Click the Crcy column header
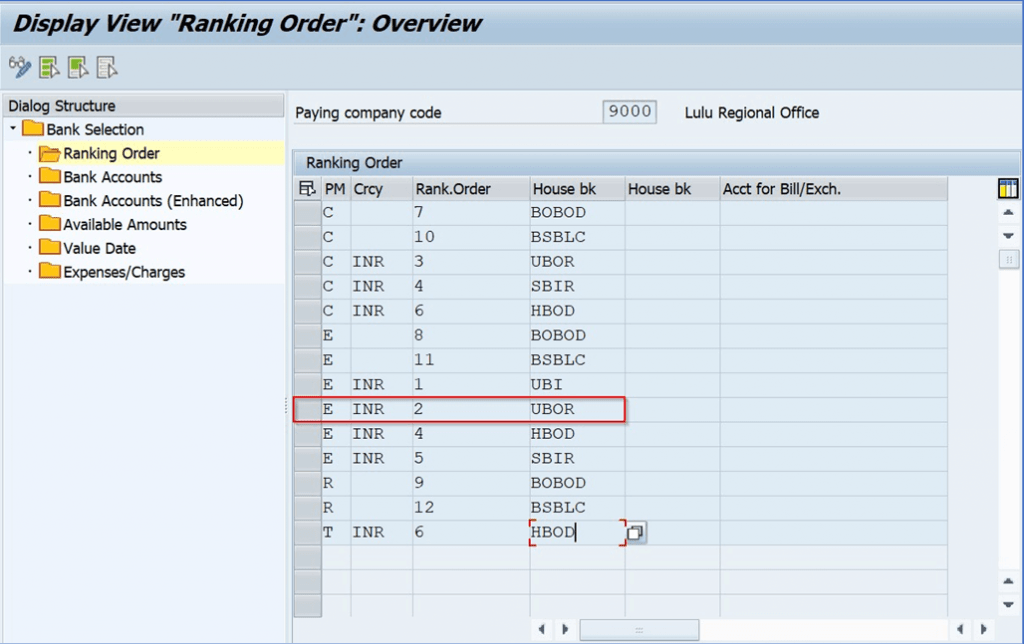Screen dimensions: 1024x644 tap(381, 189)
